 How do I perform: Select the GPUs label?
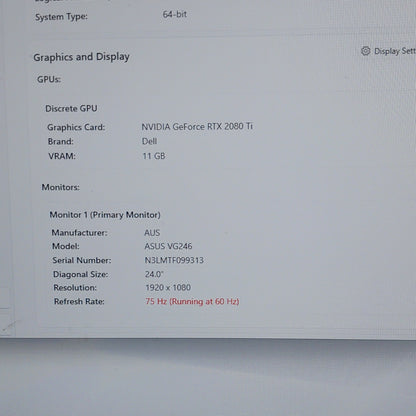coord(49,79)
